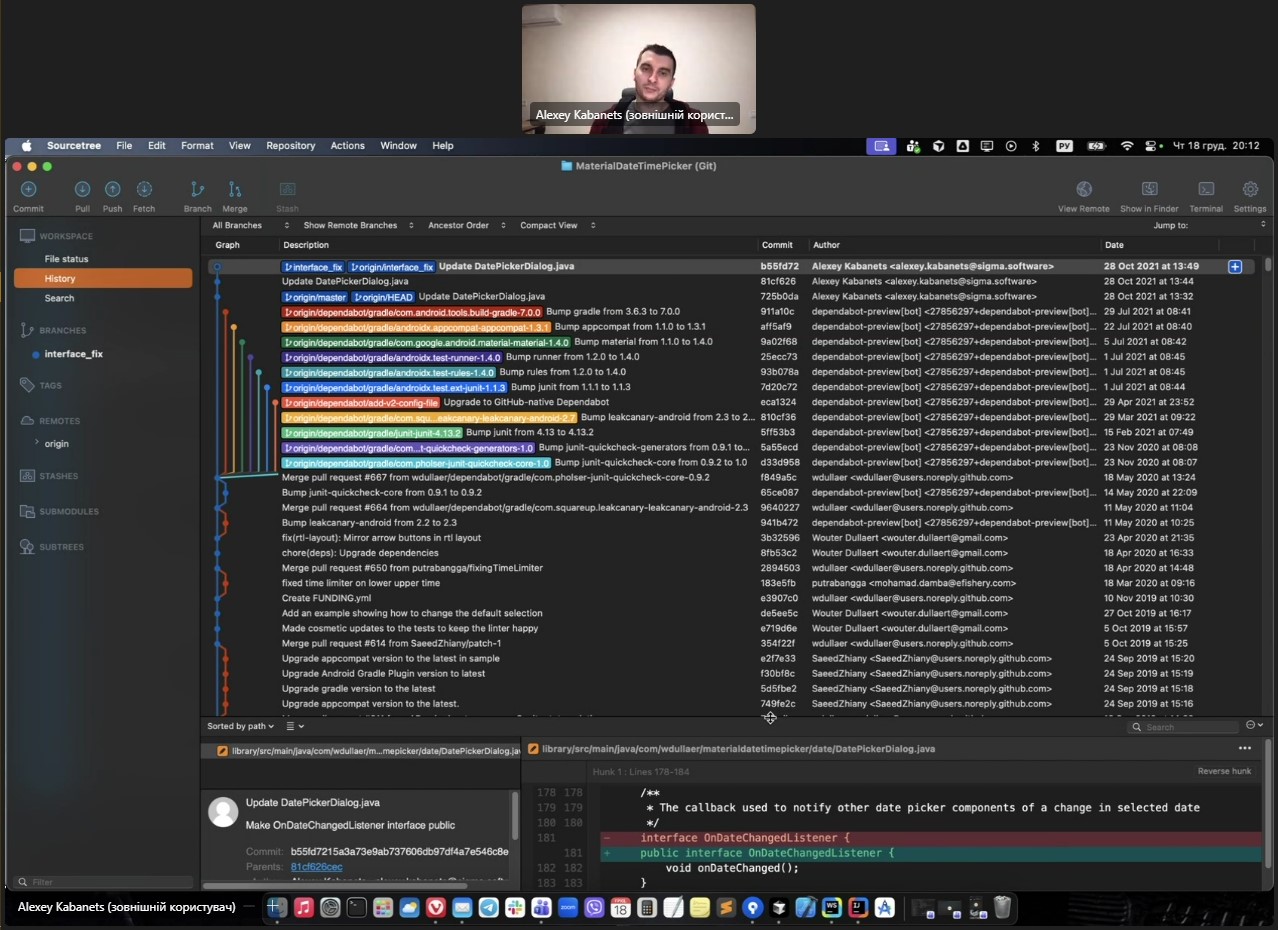1278x930 pixels.
Task: Open Show in Finder icon
Action: [1150, 190]
